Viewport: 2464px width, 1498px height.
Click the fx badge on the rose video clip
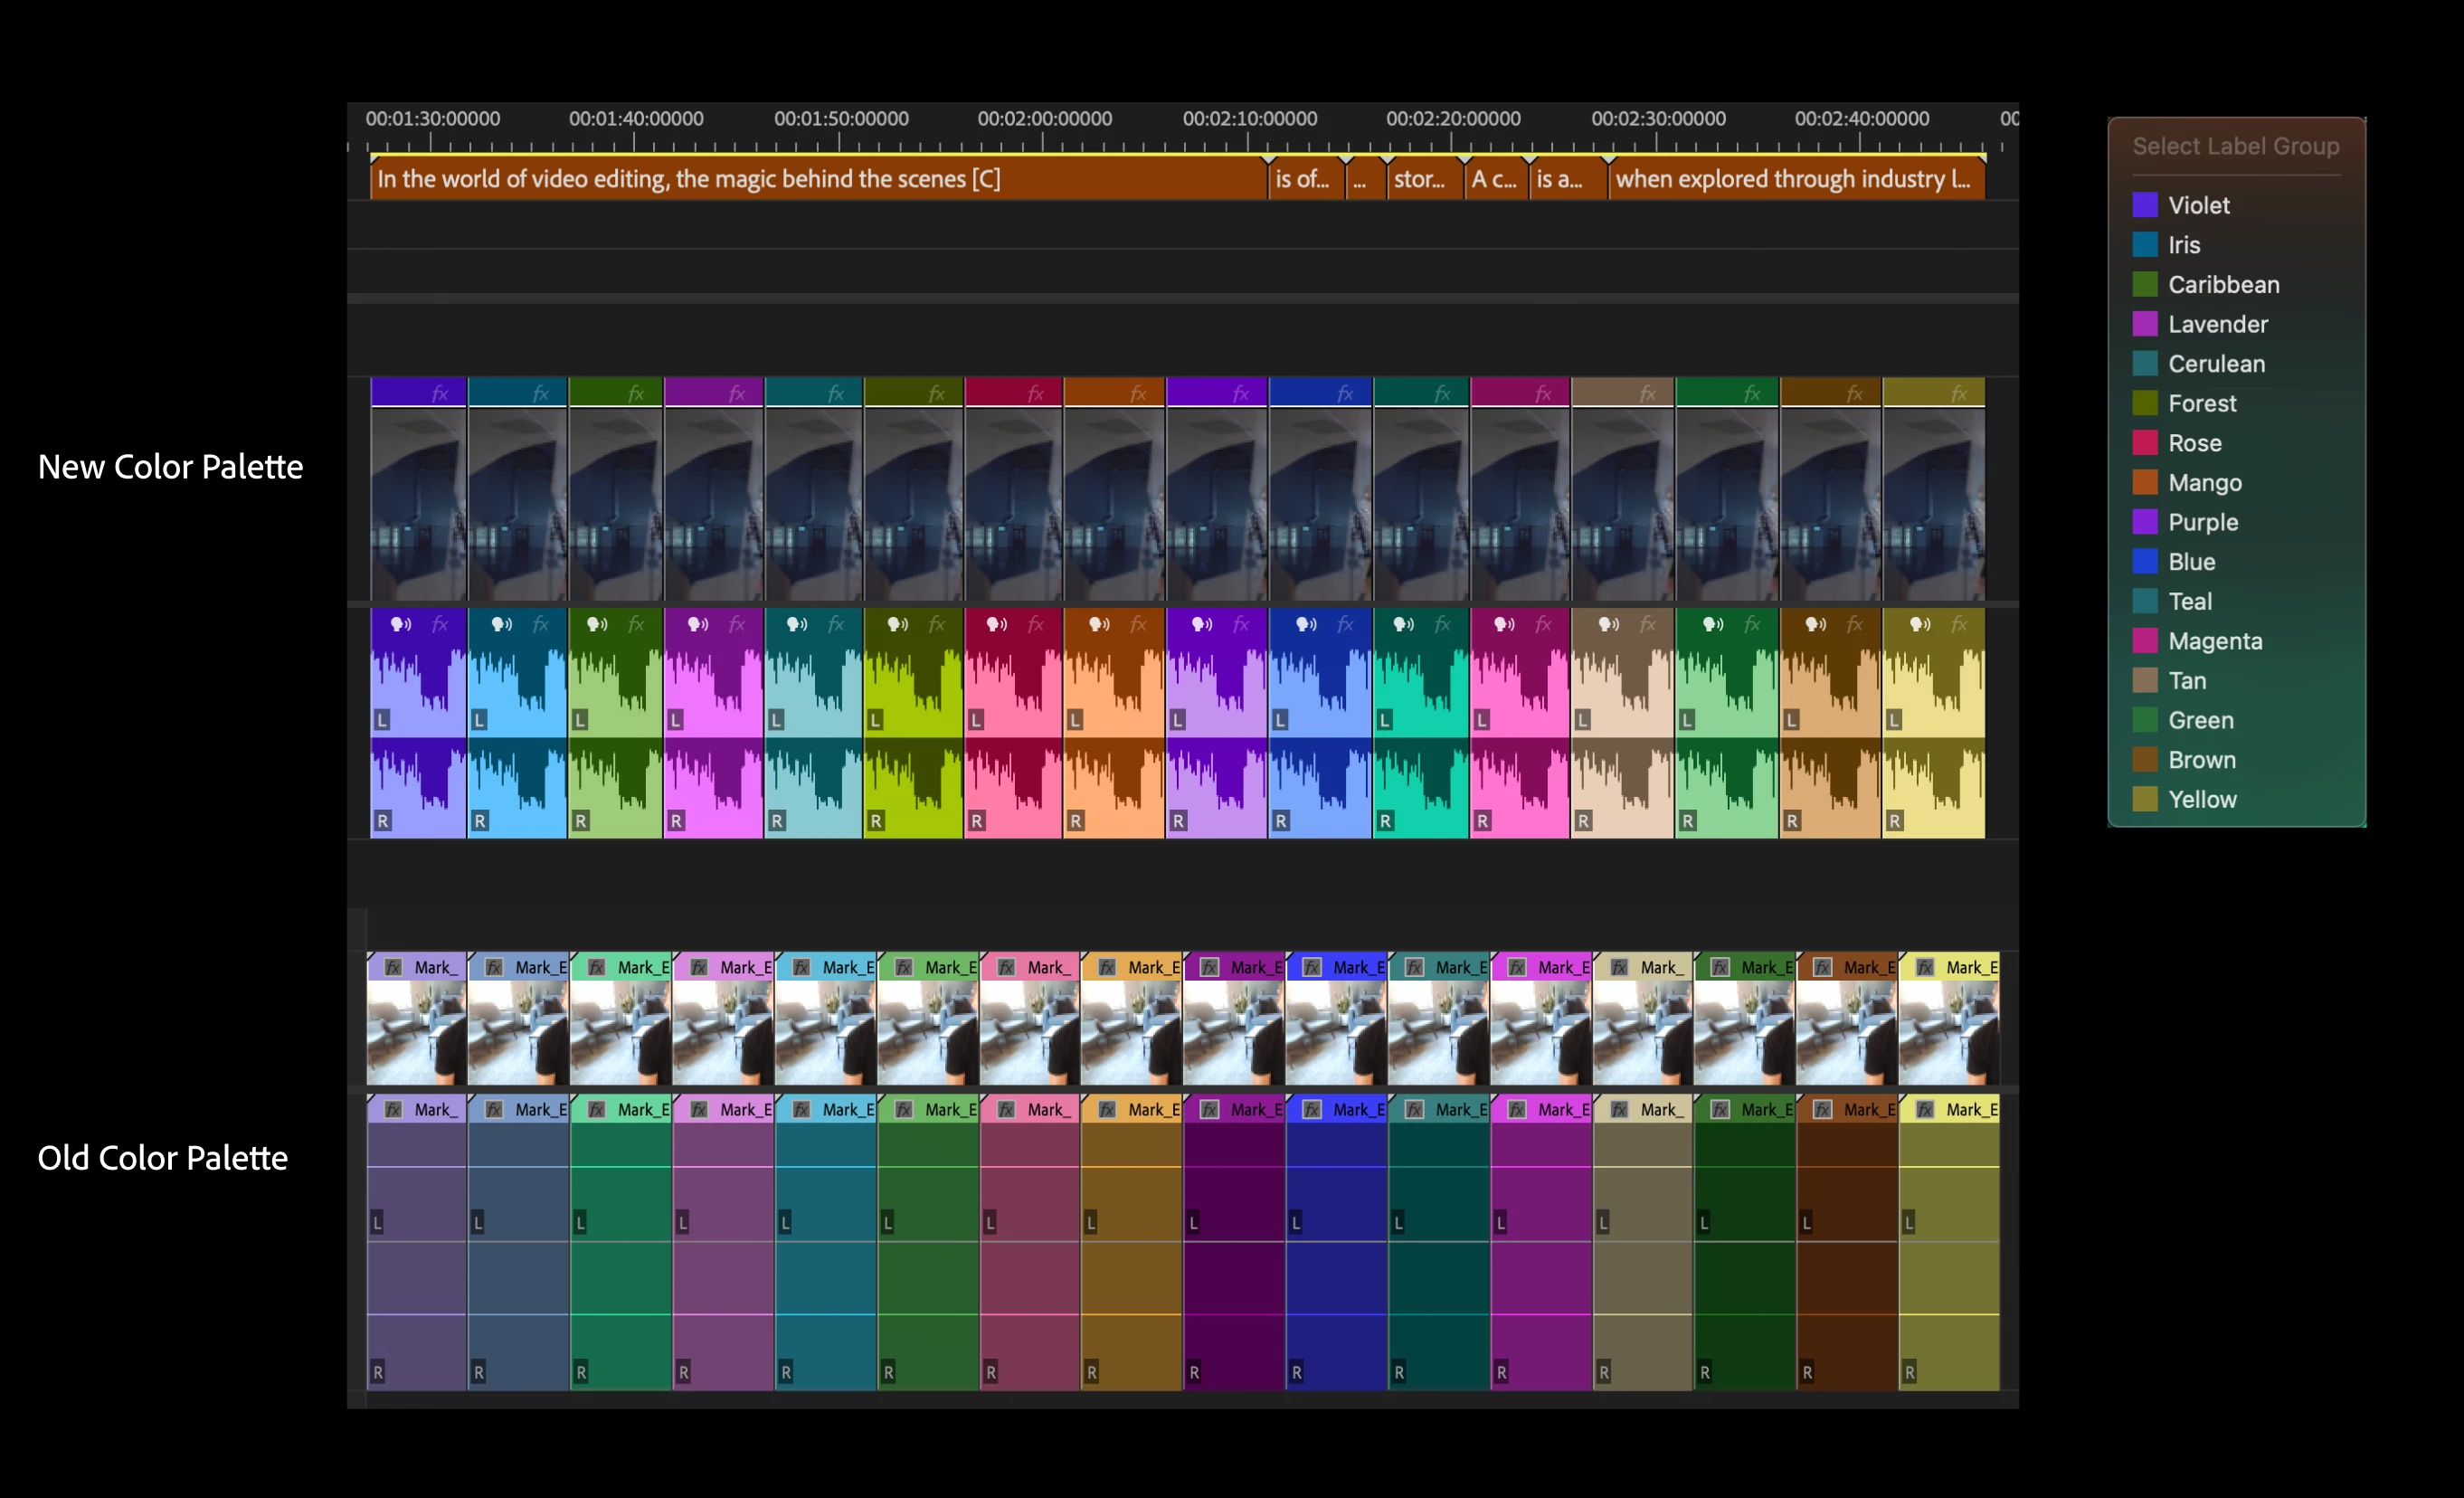[1036, 394]
